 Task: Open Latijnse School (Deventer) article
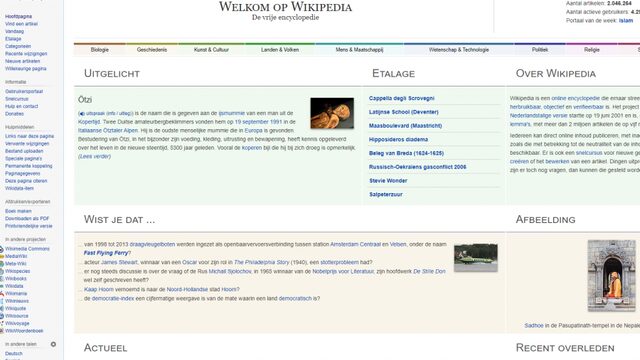point(404,112)
